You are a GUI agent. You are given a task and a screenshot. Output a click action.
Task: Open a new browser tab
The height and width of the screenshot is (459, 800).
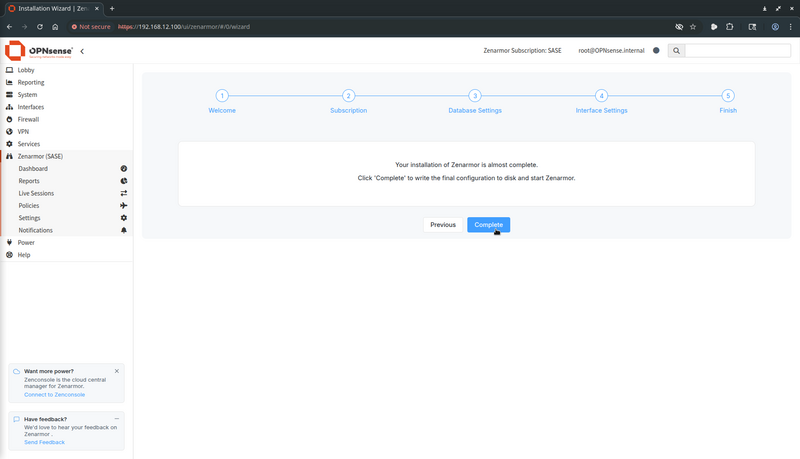click(x=112, y=8)
